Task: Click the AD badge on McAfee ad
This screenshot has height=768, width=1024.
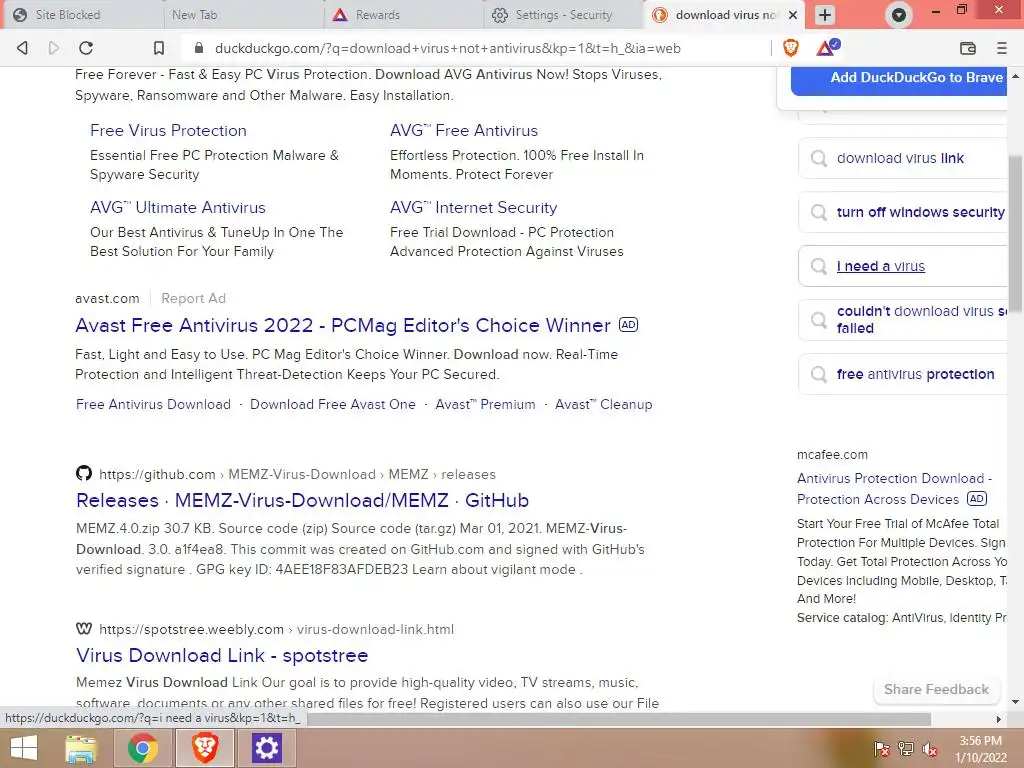Action: point(977,499)
